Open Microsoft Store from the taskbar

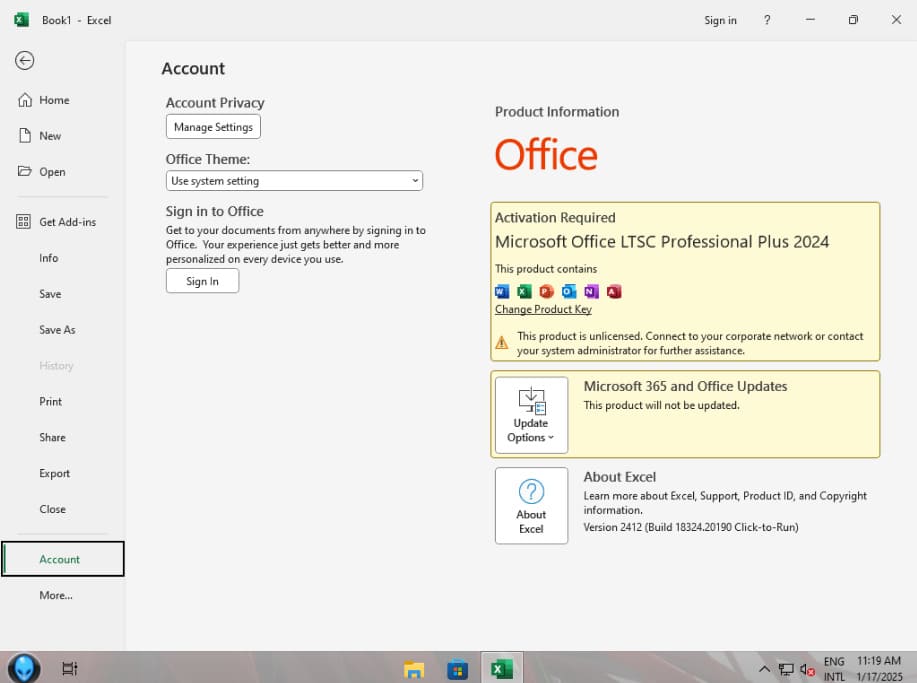click(457, 668)
